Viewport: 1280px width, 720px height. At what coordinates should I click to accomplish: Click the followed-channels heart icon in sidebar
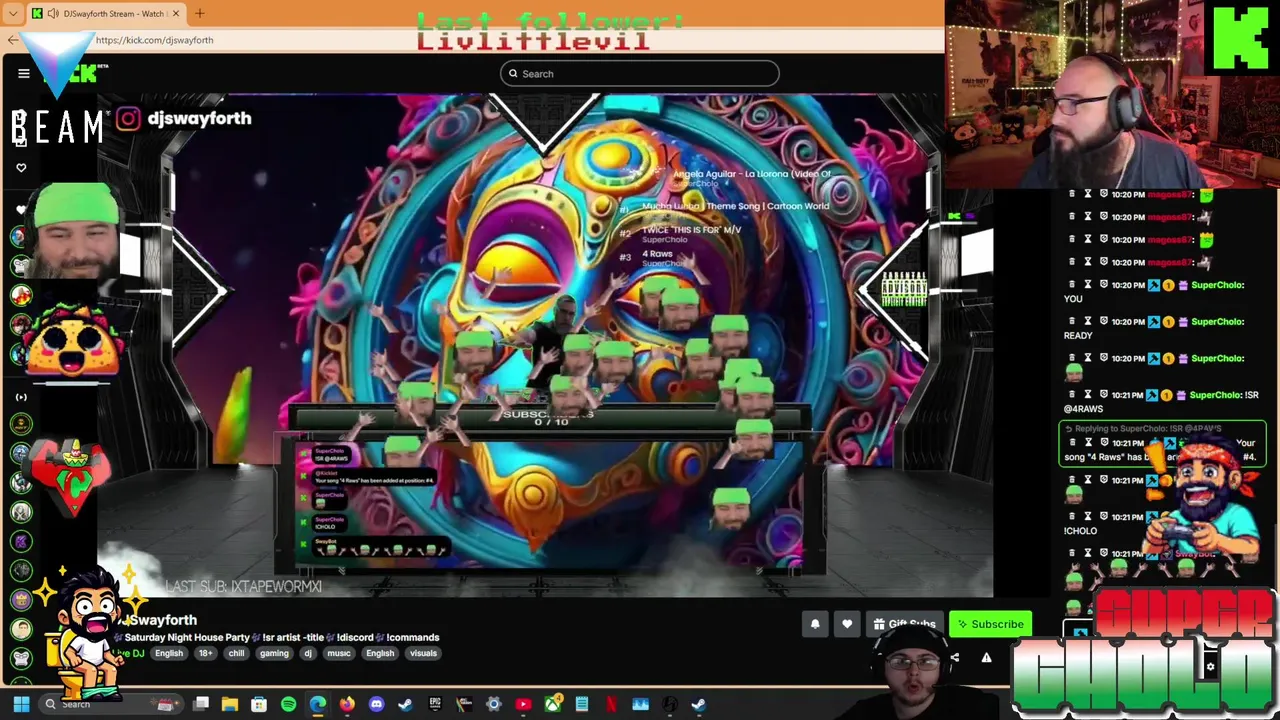tap(21, 168)
